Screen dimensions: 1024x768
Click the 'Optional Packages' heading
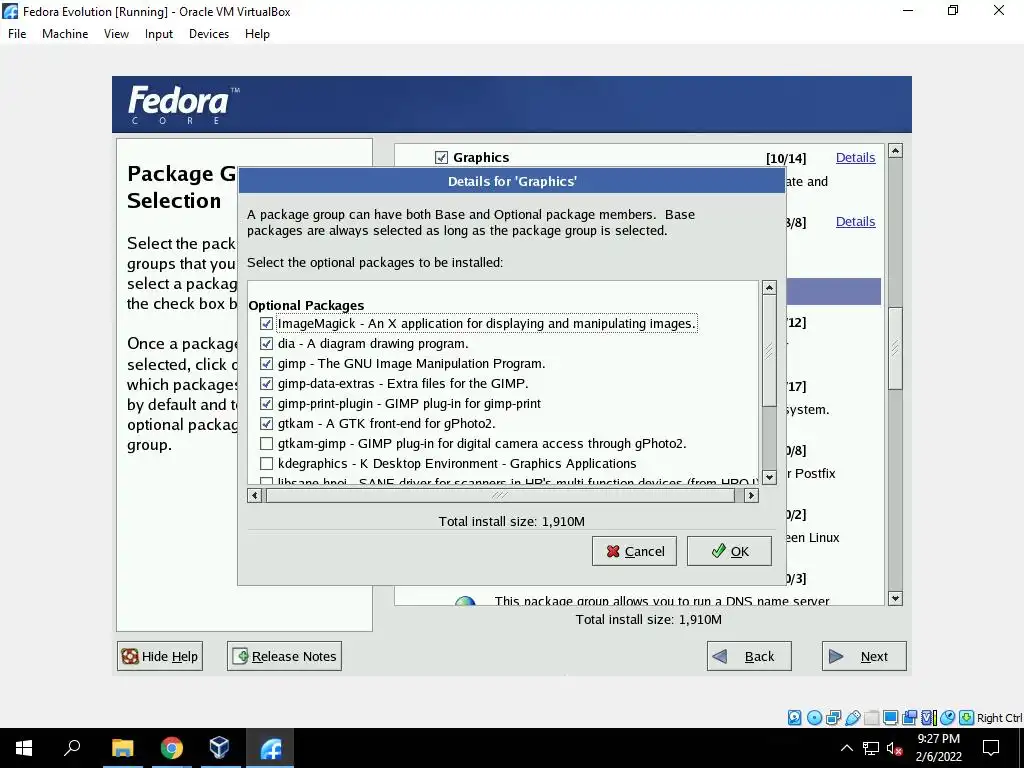tap(306, 305)
